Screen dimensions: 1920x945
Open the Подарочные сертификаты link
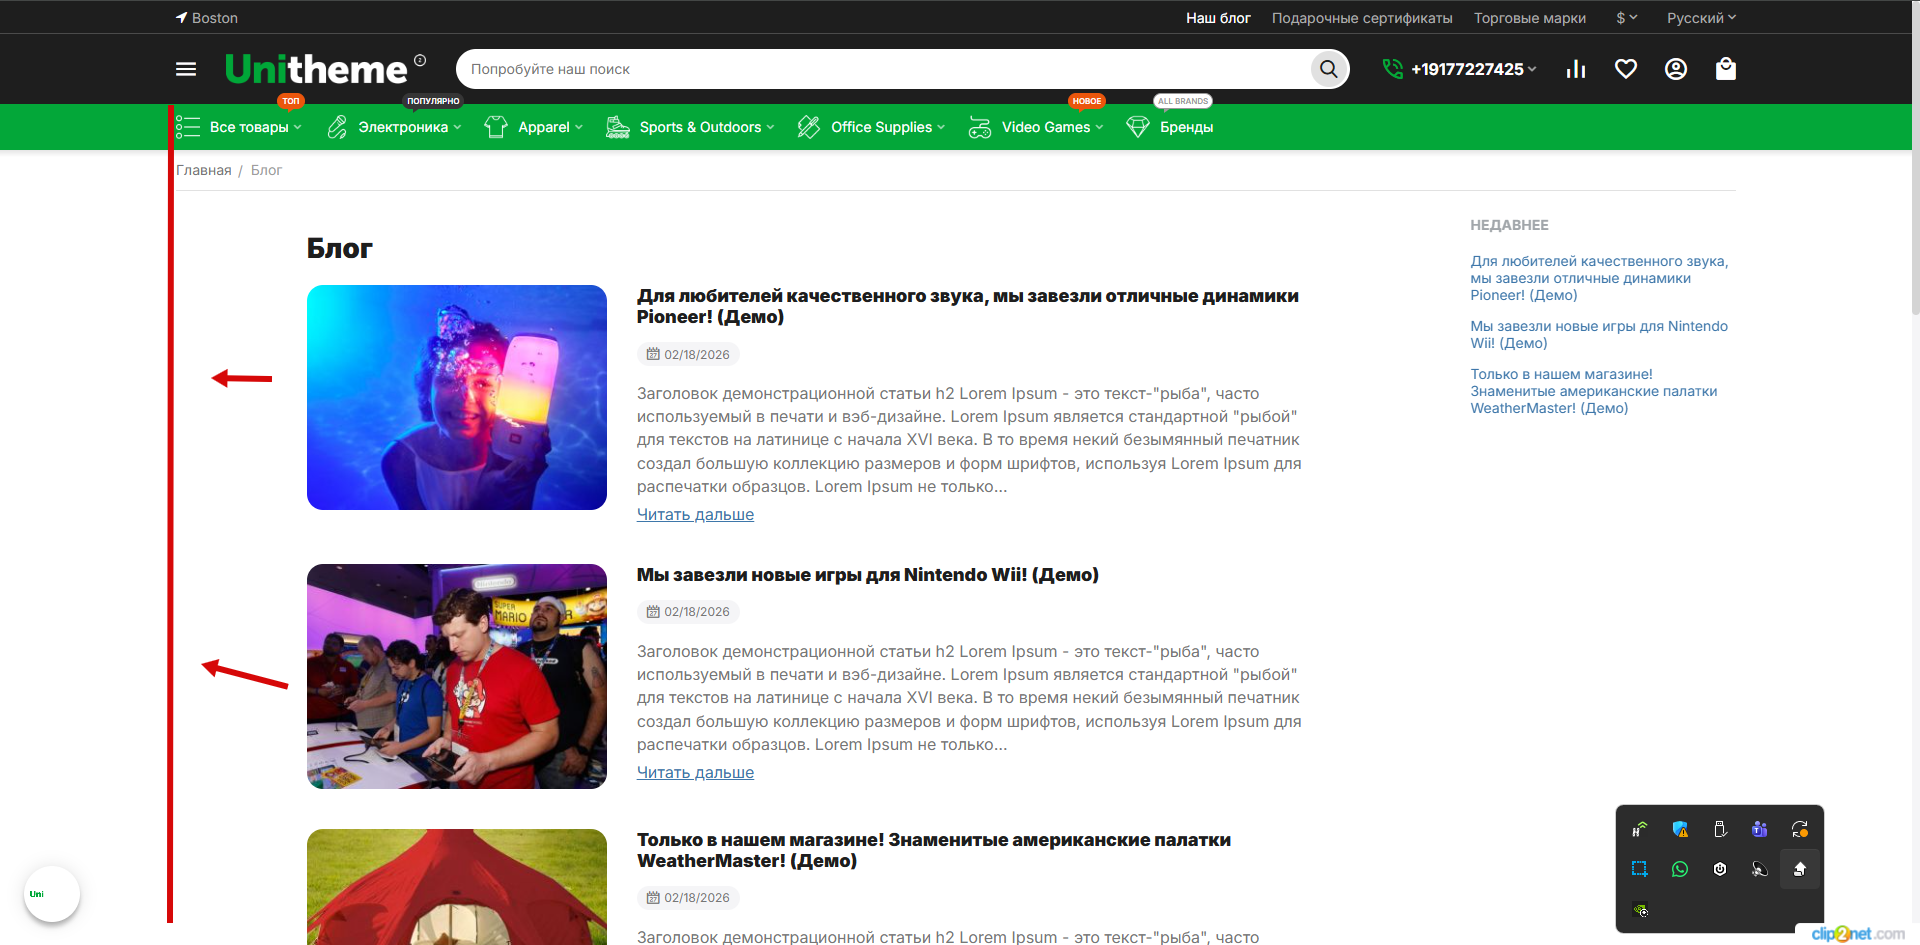1361,18
